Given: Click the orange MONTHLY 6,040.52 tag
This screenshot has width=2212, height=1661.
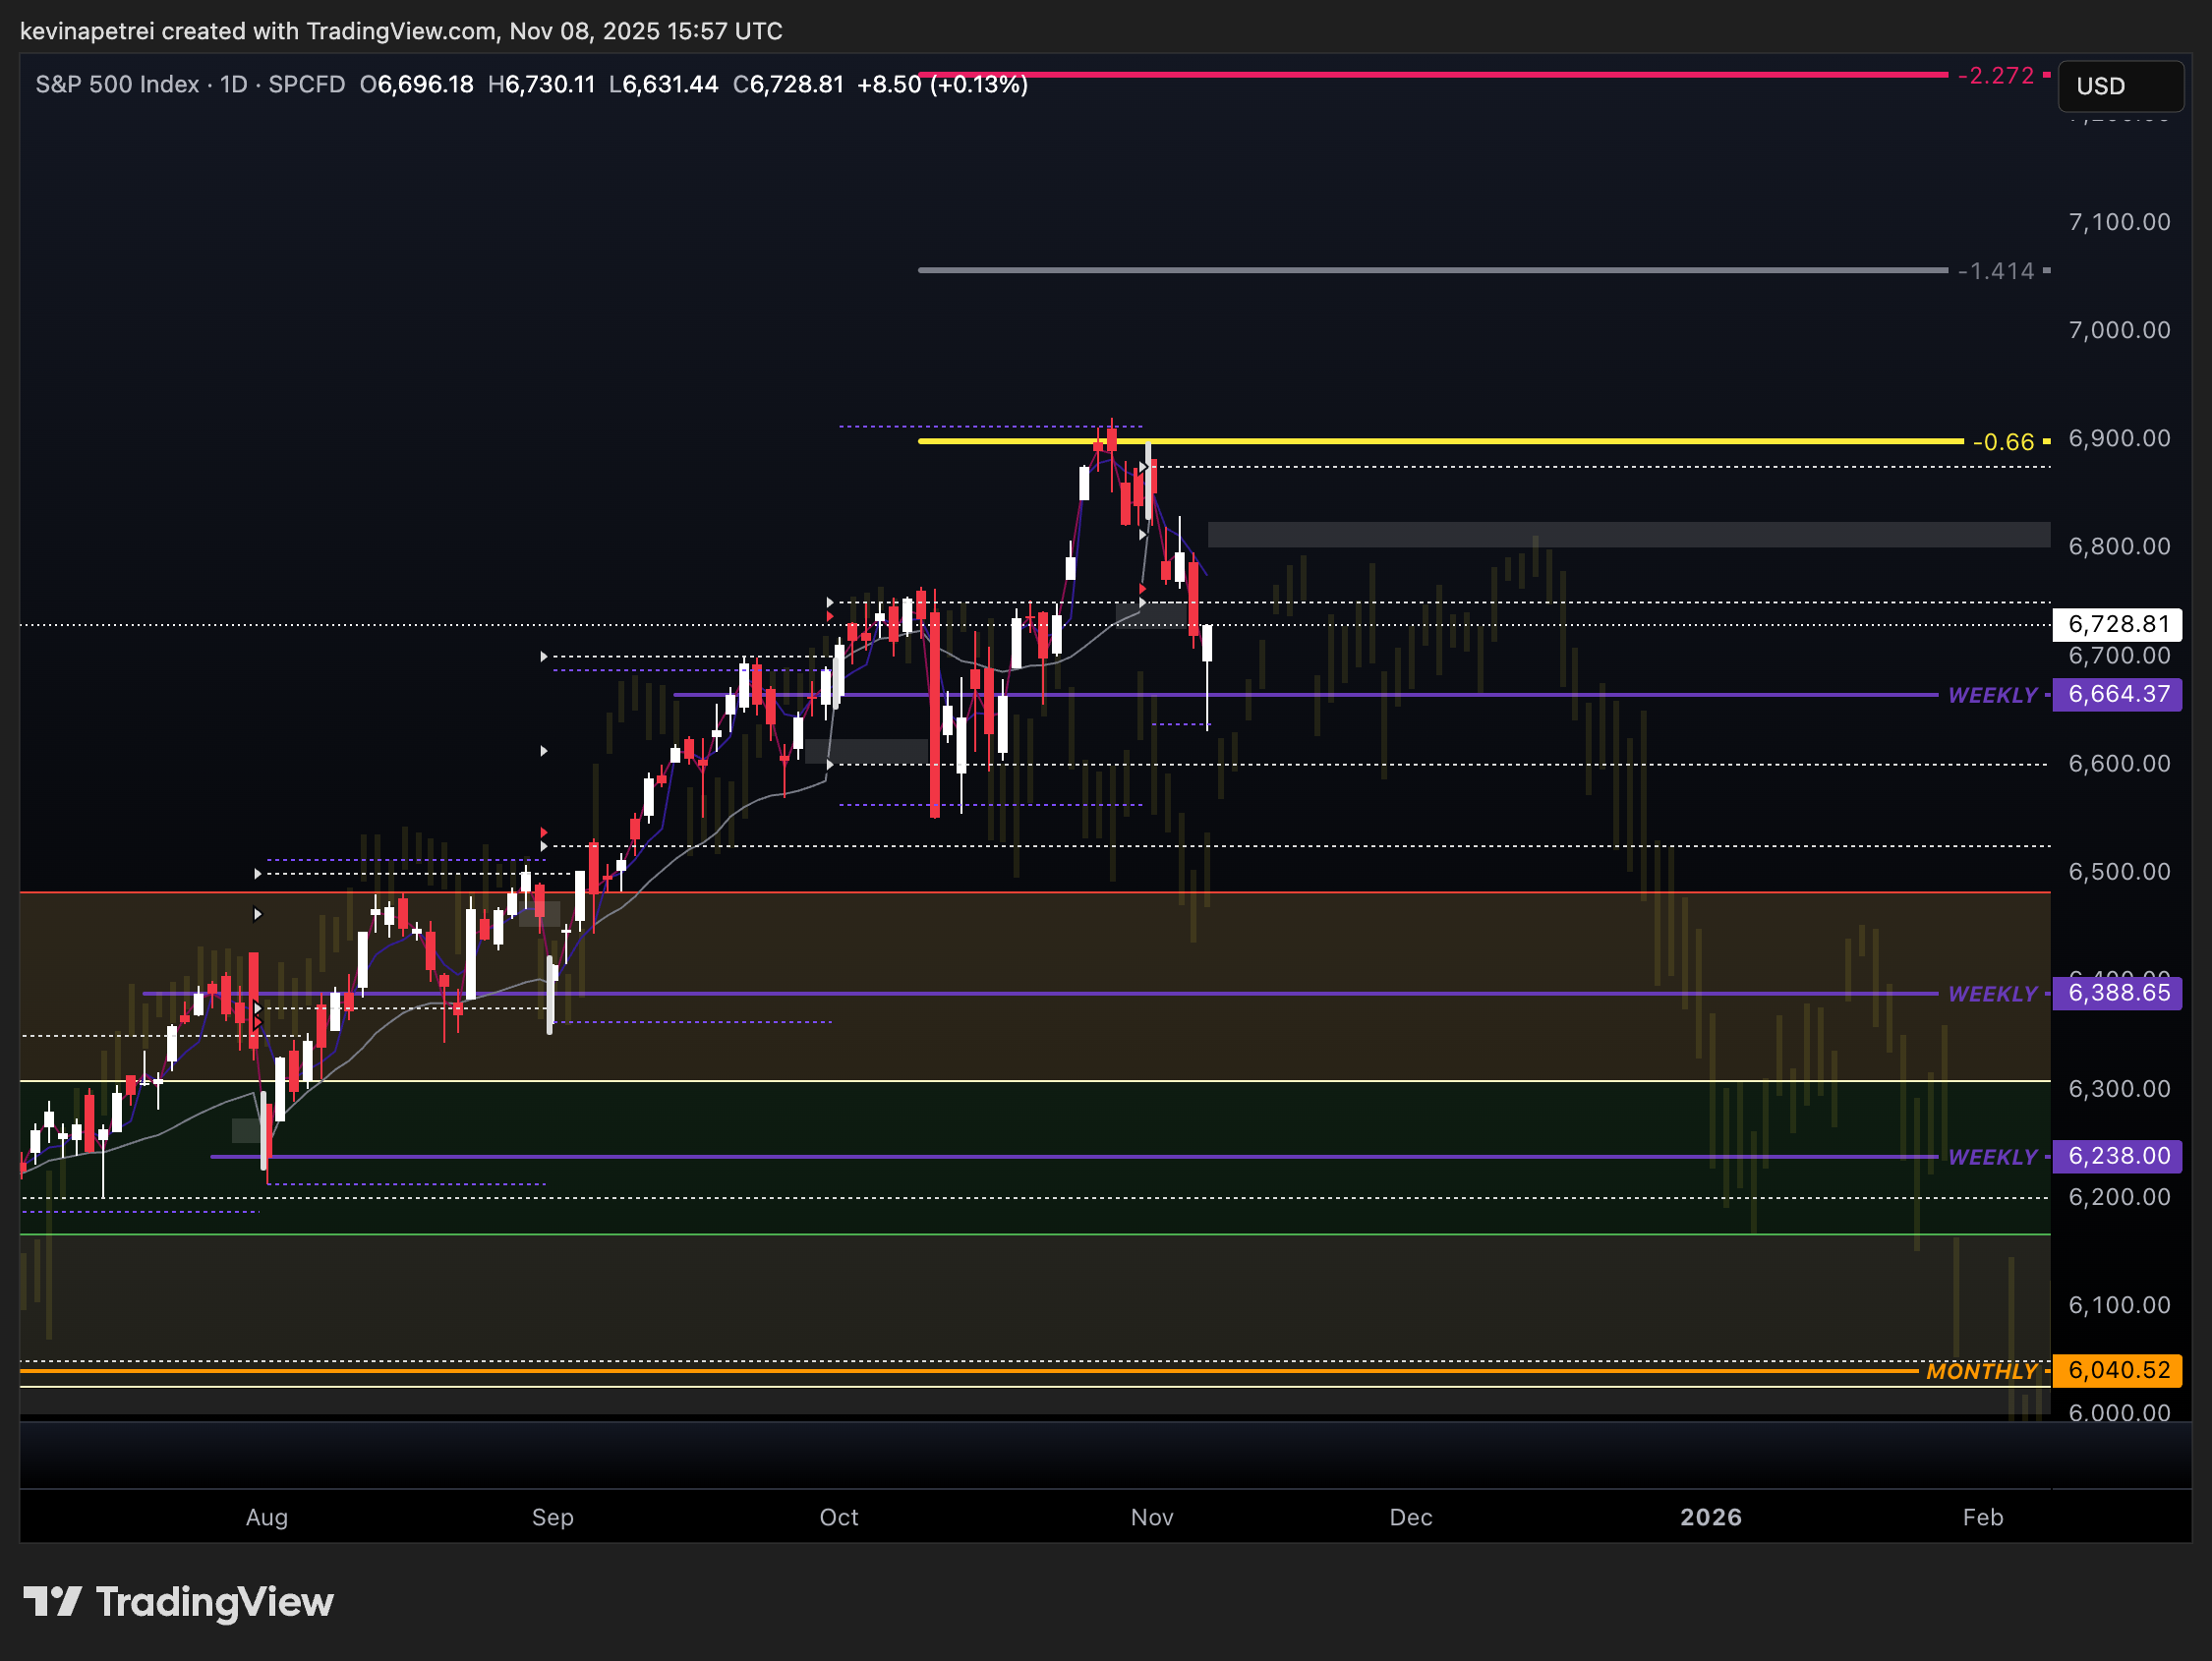Looking at the screenshot, I should (x=2117, y=1370).
